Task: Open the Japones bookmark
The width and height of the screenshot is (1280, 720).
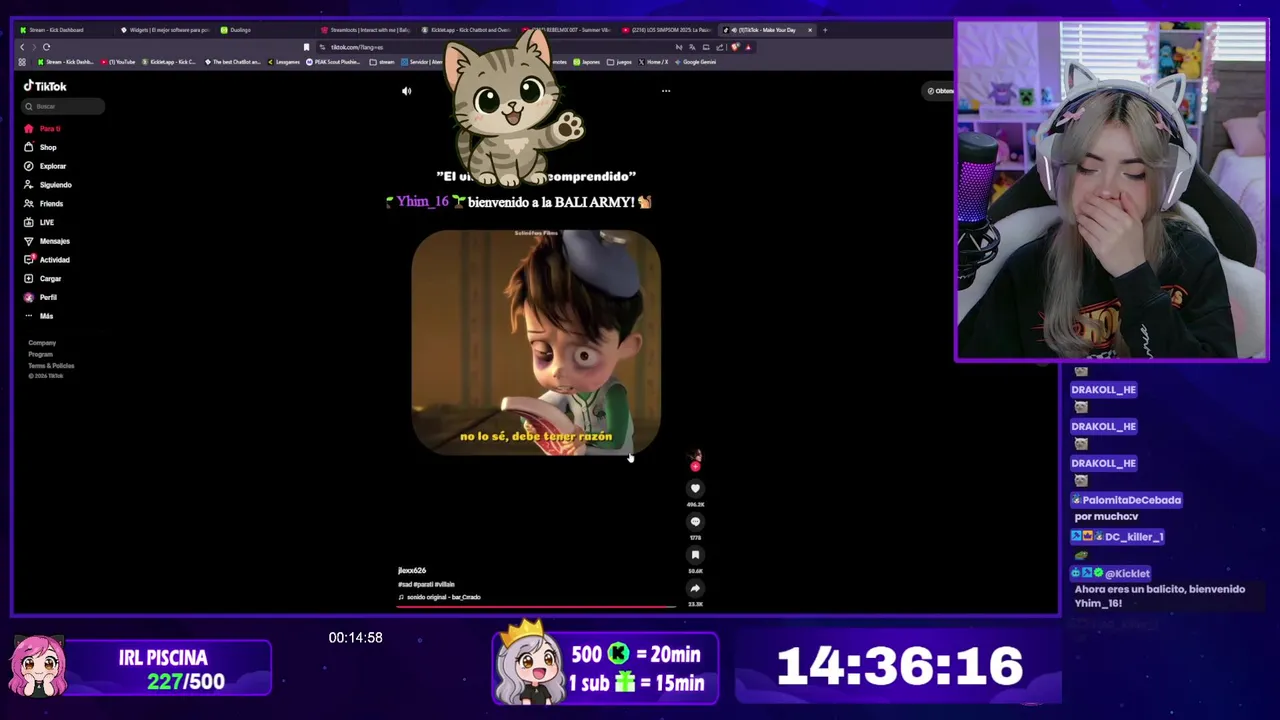Action: pos(587,62)
